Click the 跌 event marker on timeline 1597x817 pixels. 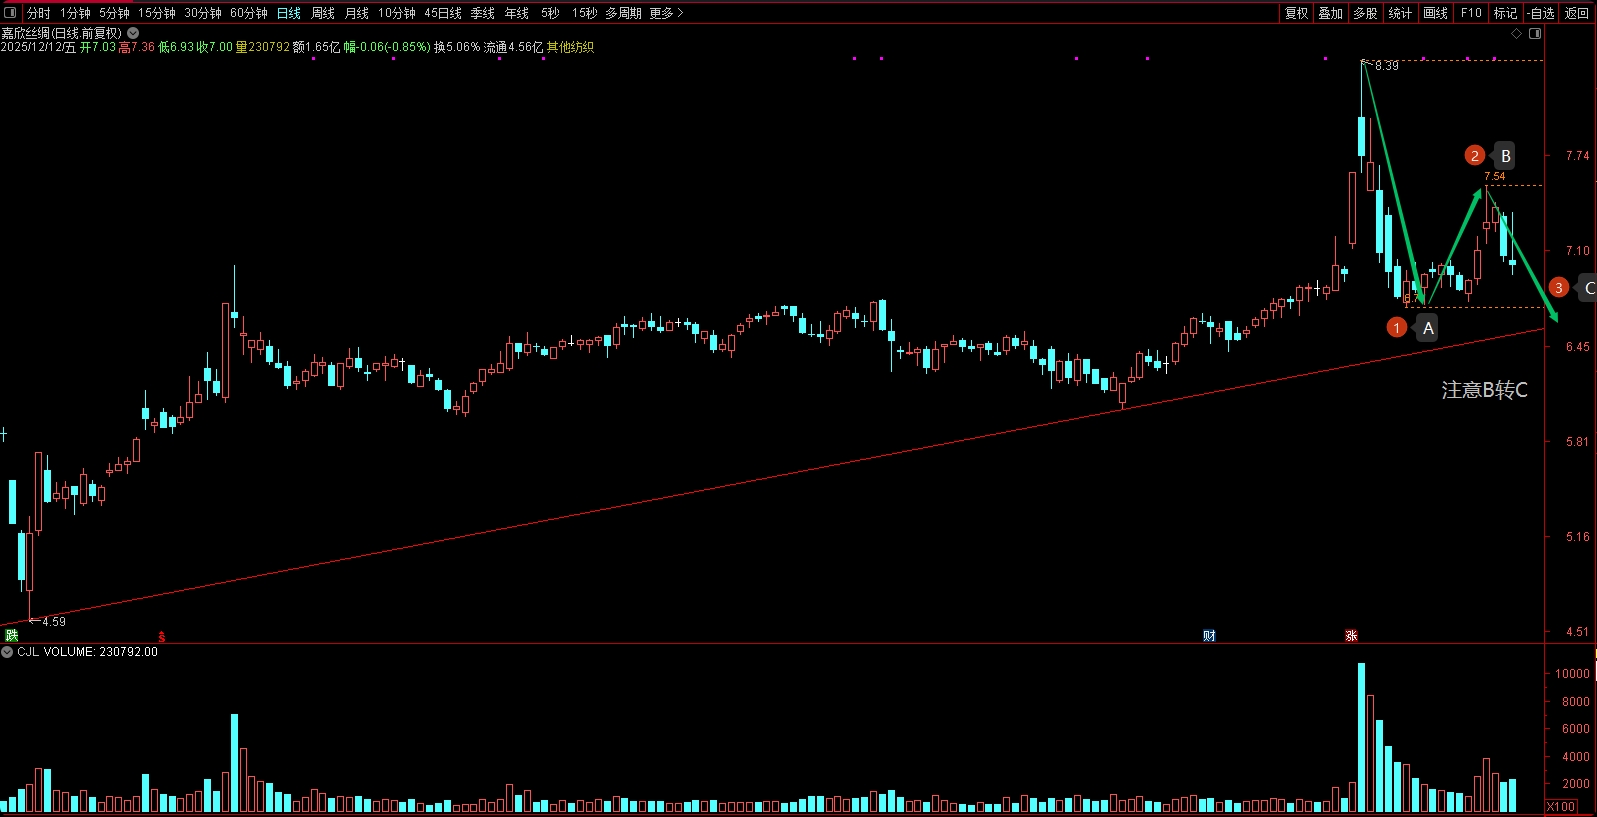click(x=12, y=636)
